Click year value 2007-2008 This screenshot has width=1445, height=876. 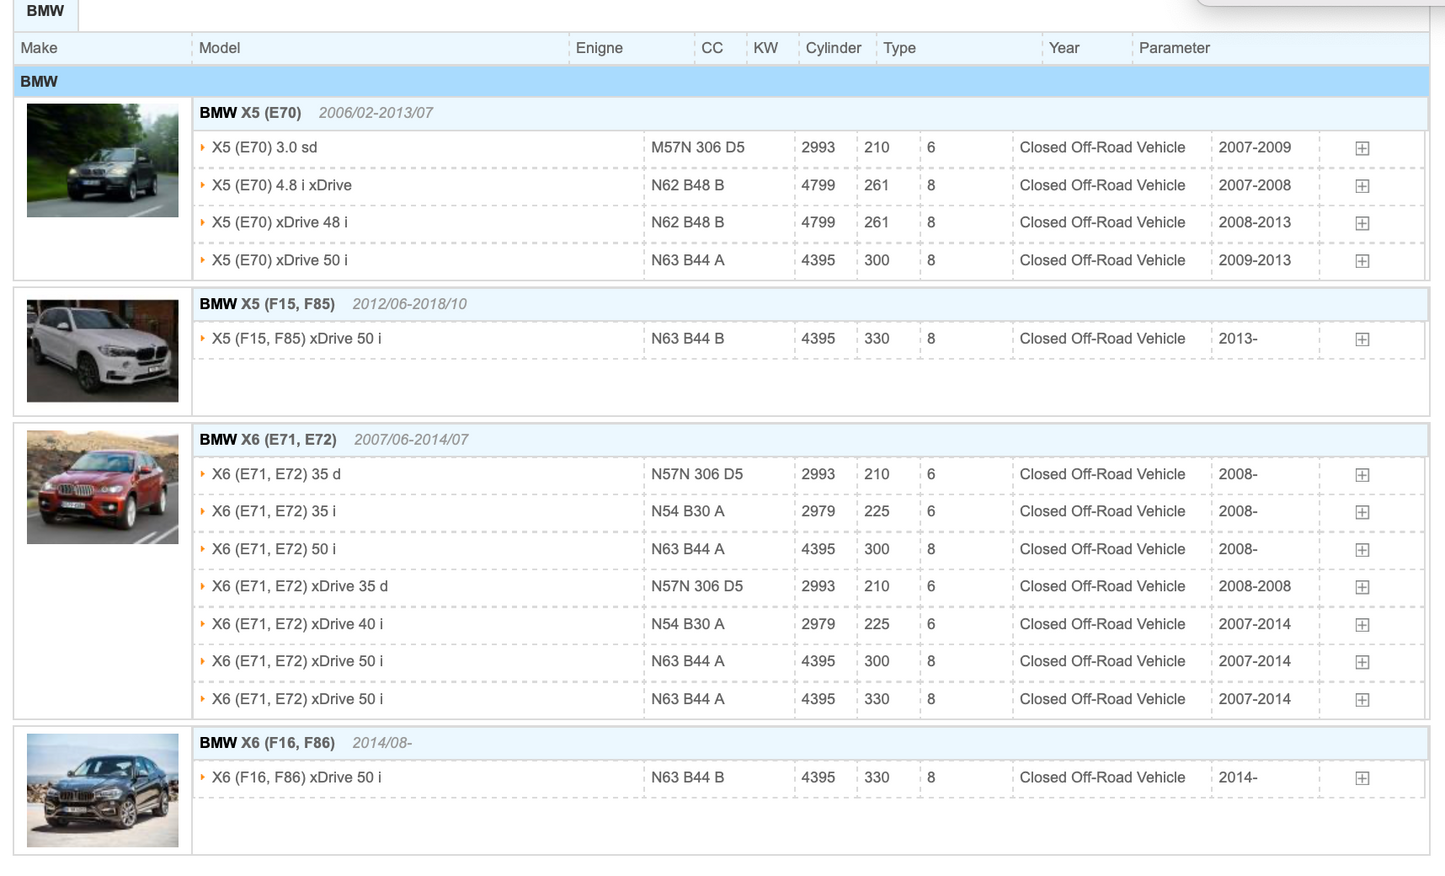[x=1255, y=185]
